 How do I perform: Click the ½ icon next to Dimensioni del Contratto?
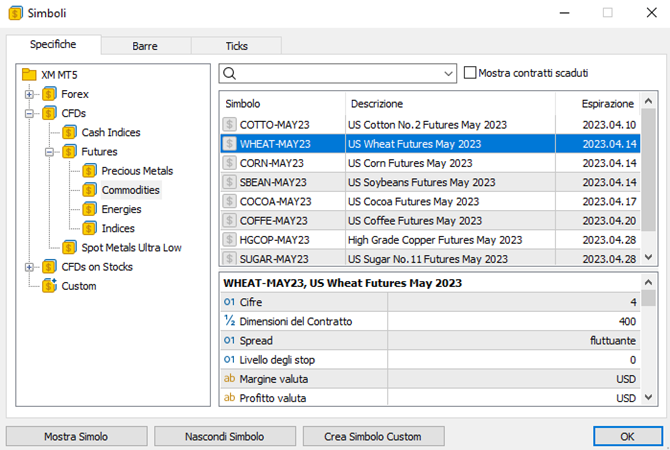click(x=229, y=321)
